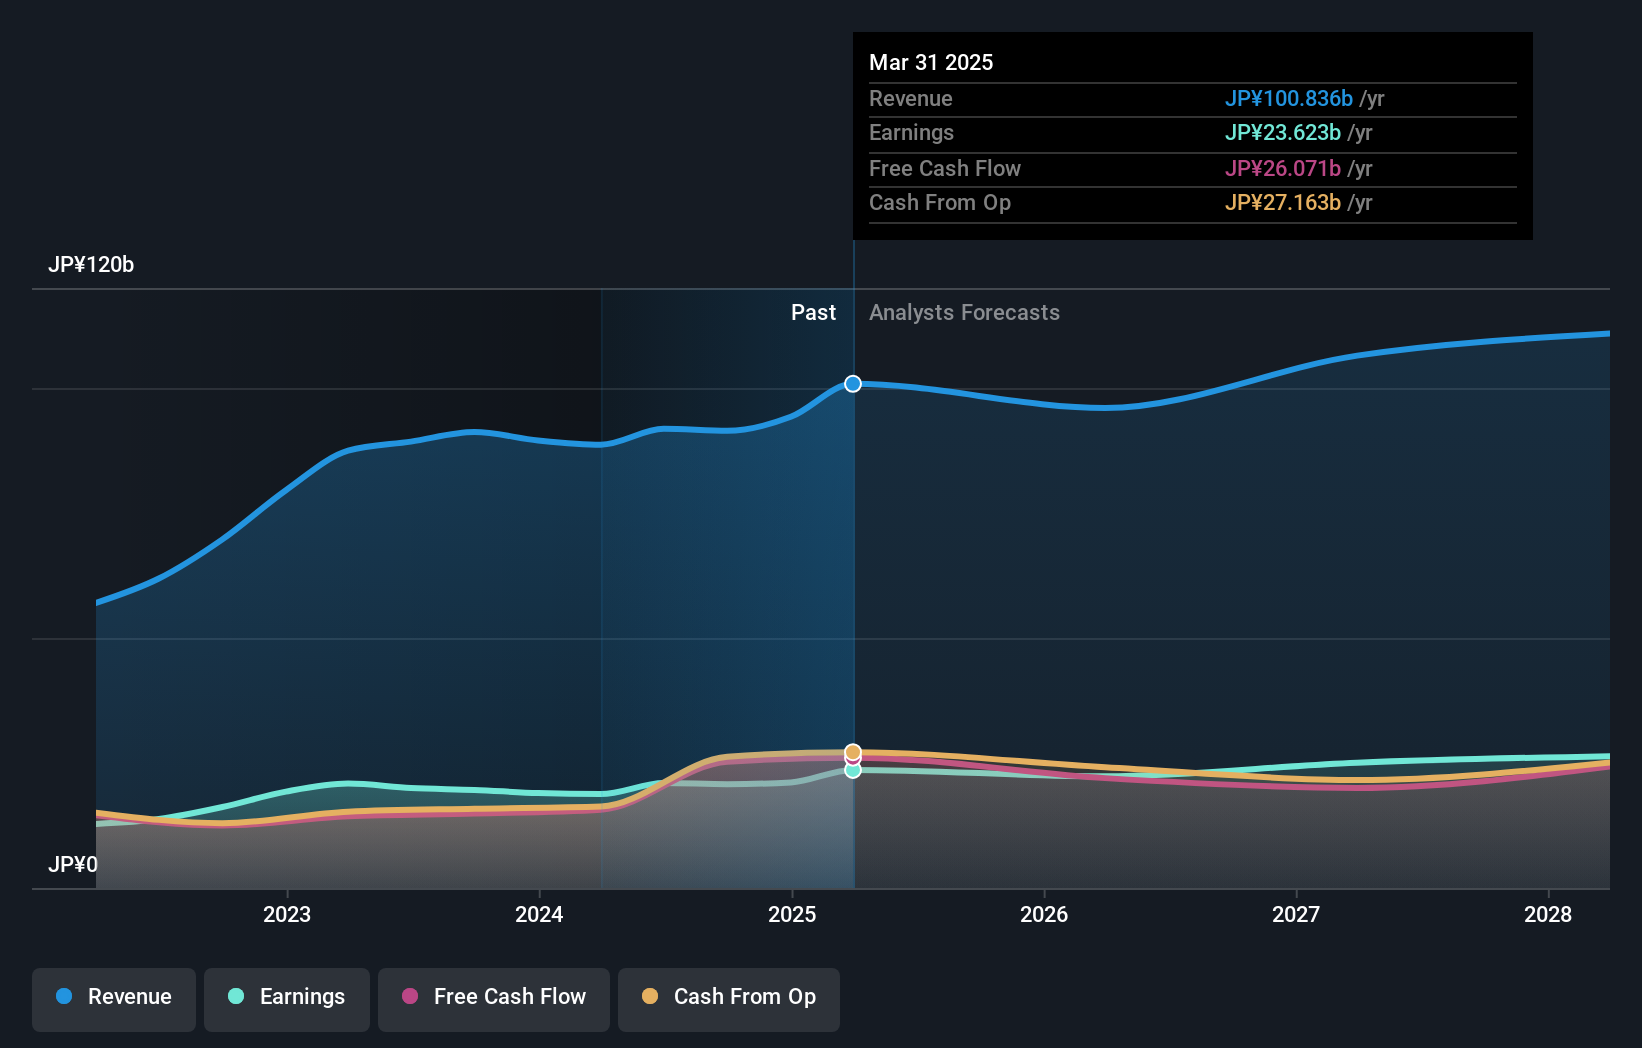Click the 2027 x-axis label
Viewport: 1642px width, 1048px height.
[x=1296, y=914]
